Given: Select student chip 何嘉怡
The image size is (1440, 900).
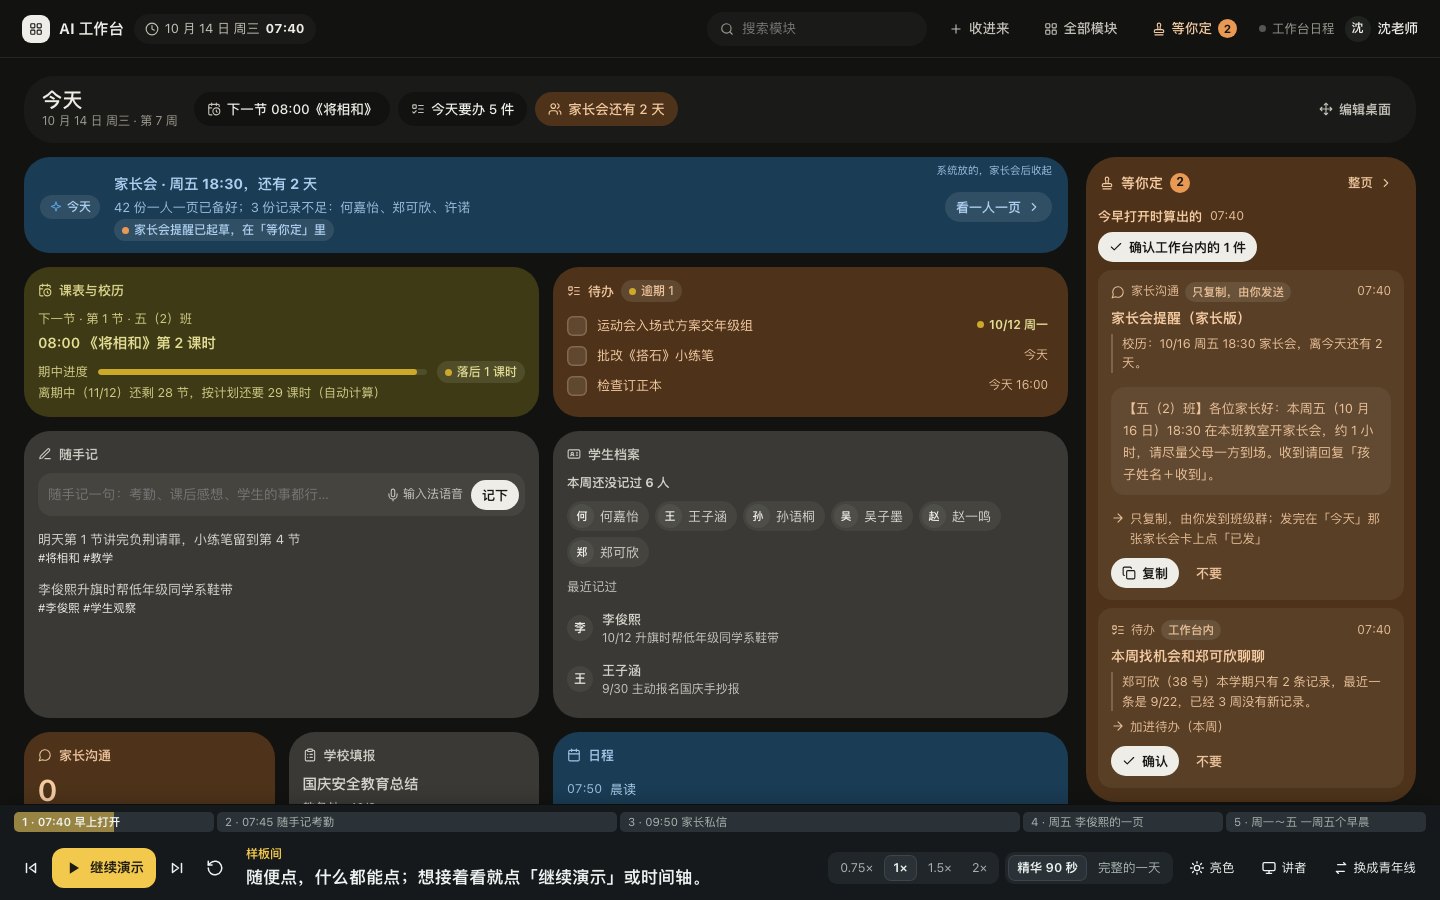Looking at the screenshot, I should click(x=608, y=517).
